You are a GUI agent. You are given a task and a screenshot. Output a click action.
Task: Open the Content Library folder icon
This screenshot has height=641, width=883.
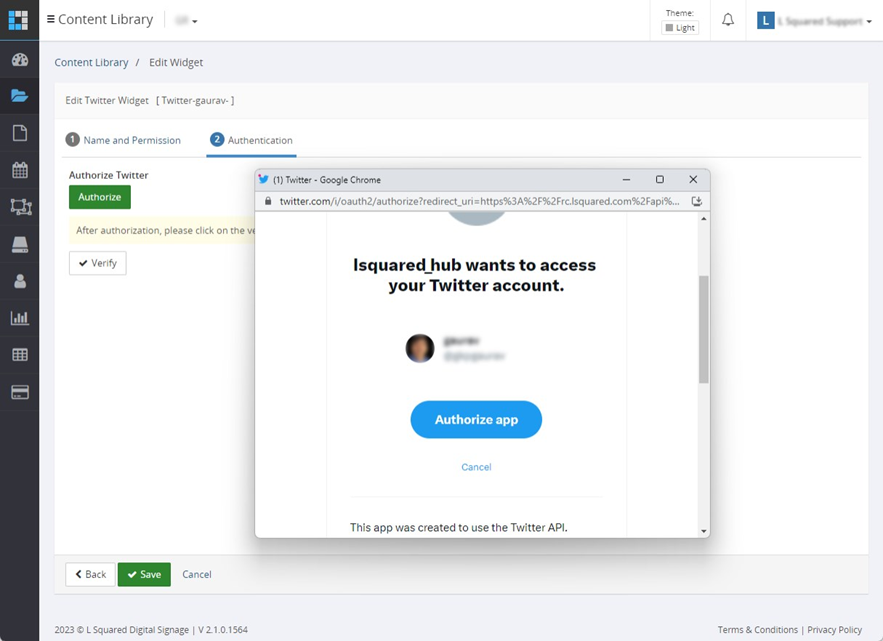coord(20,96)
